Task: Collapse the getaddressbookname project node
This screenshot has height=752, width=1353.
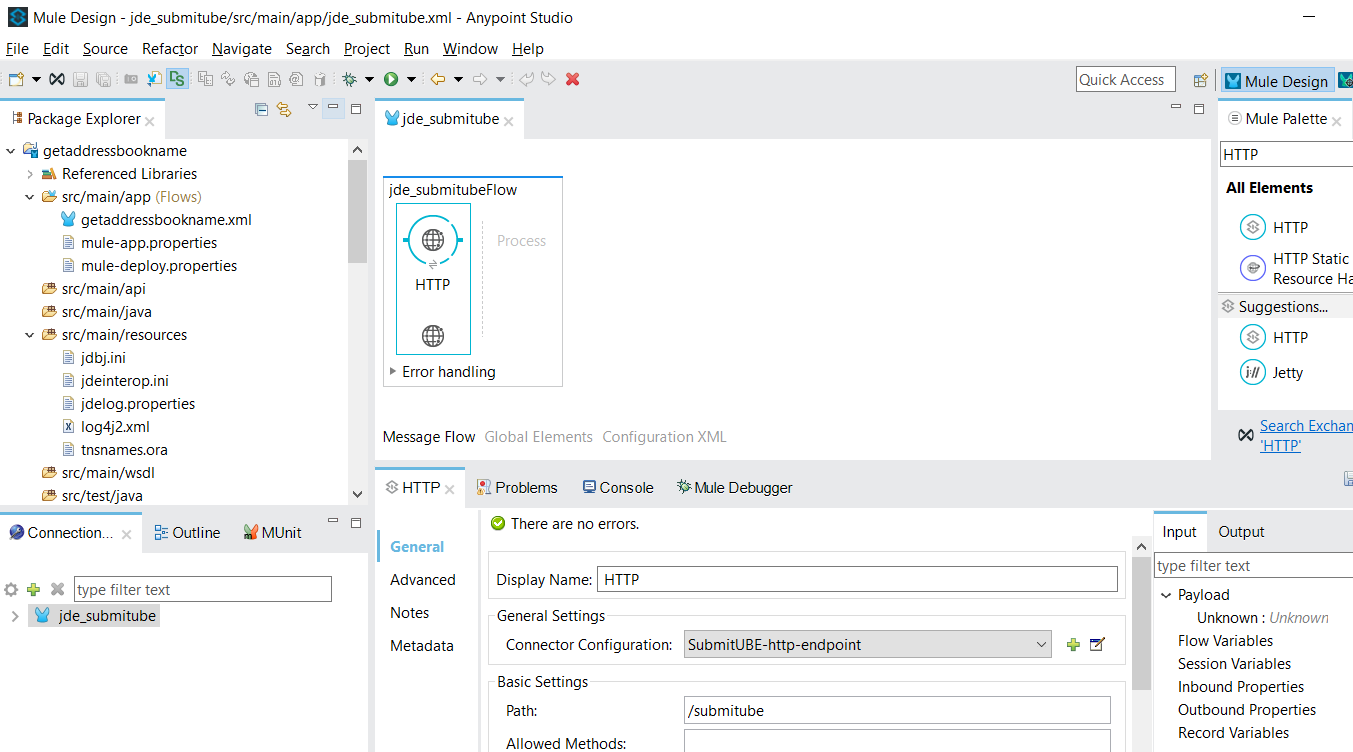Action: (x=11, y=151)
